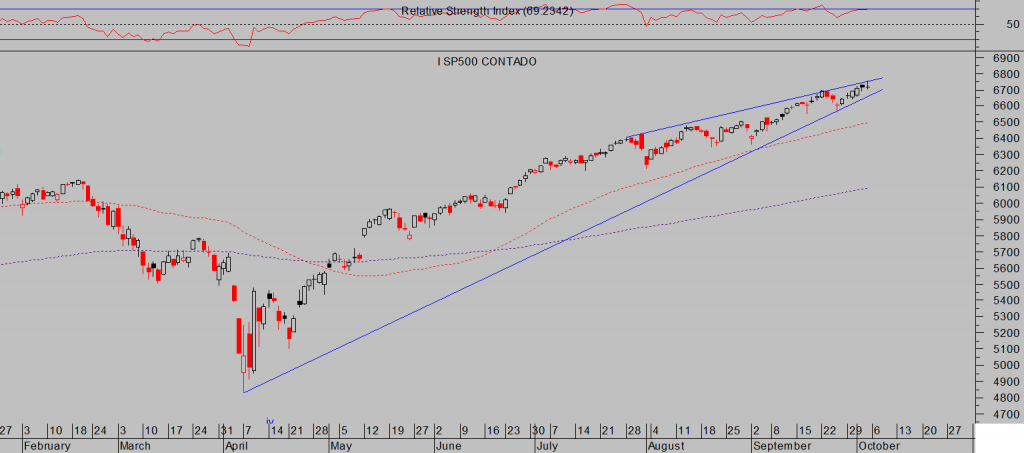
Task: Click the February month label
Action: point(50,446)
